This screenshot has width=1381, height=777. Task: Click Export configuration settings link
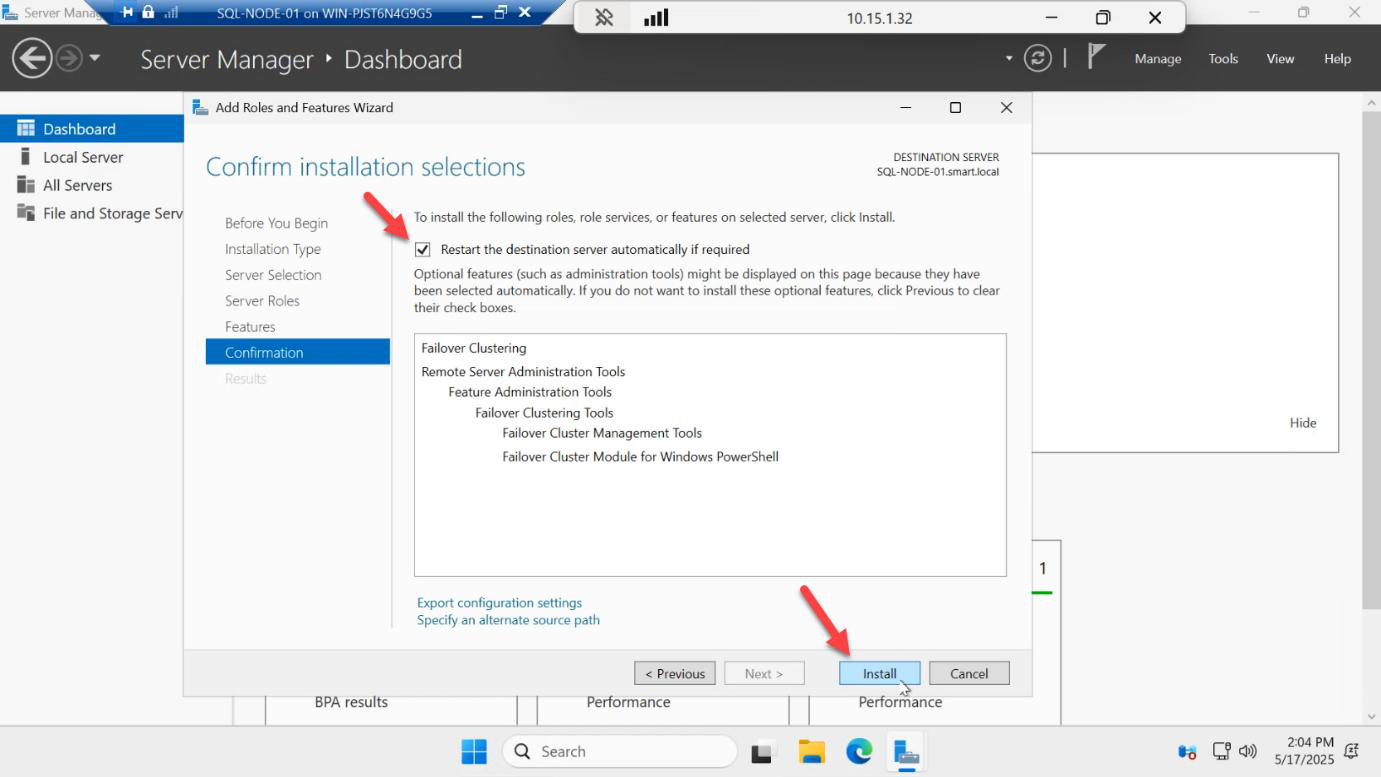point(499,603)
